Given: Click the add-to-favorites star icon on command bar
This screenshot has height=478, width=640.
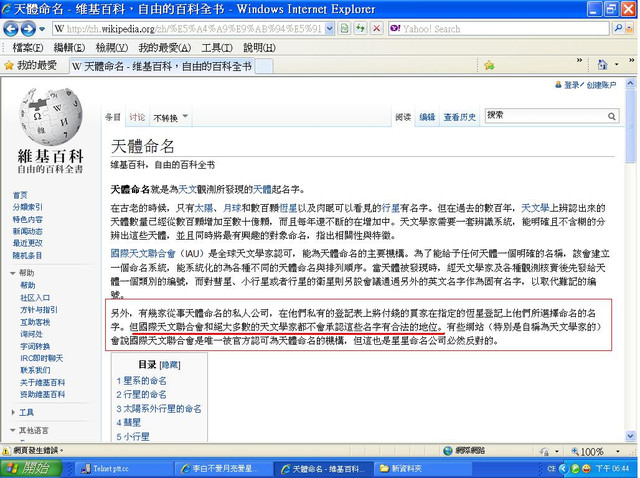Looking at the screenshot, I should tap(489, 65).
